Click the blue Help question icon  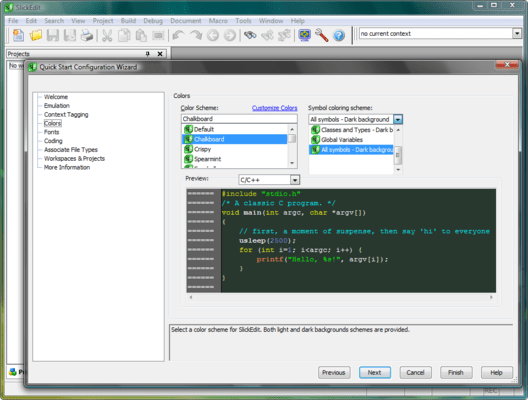point(339,35)
